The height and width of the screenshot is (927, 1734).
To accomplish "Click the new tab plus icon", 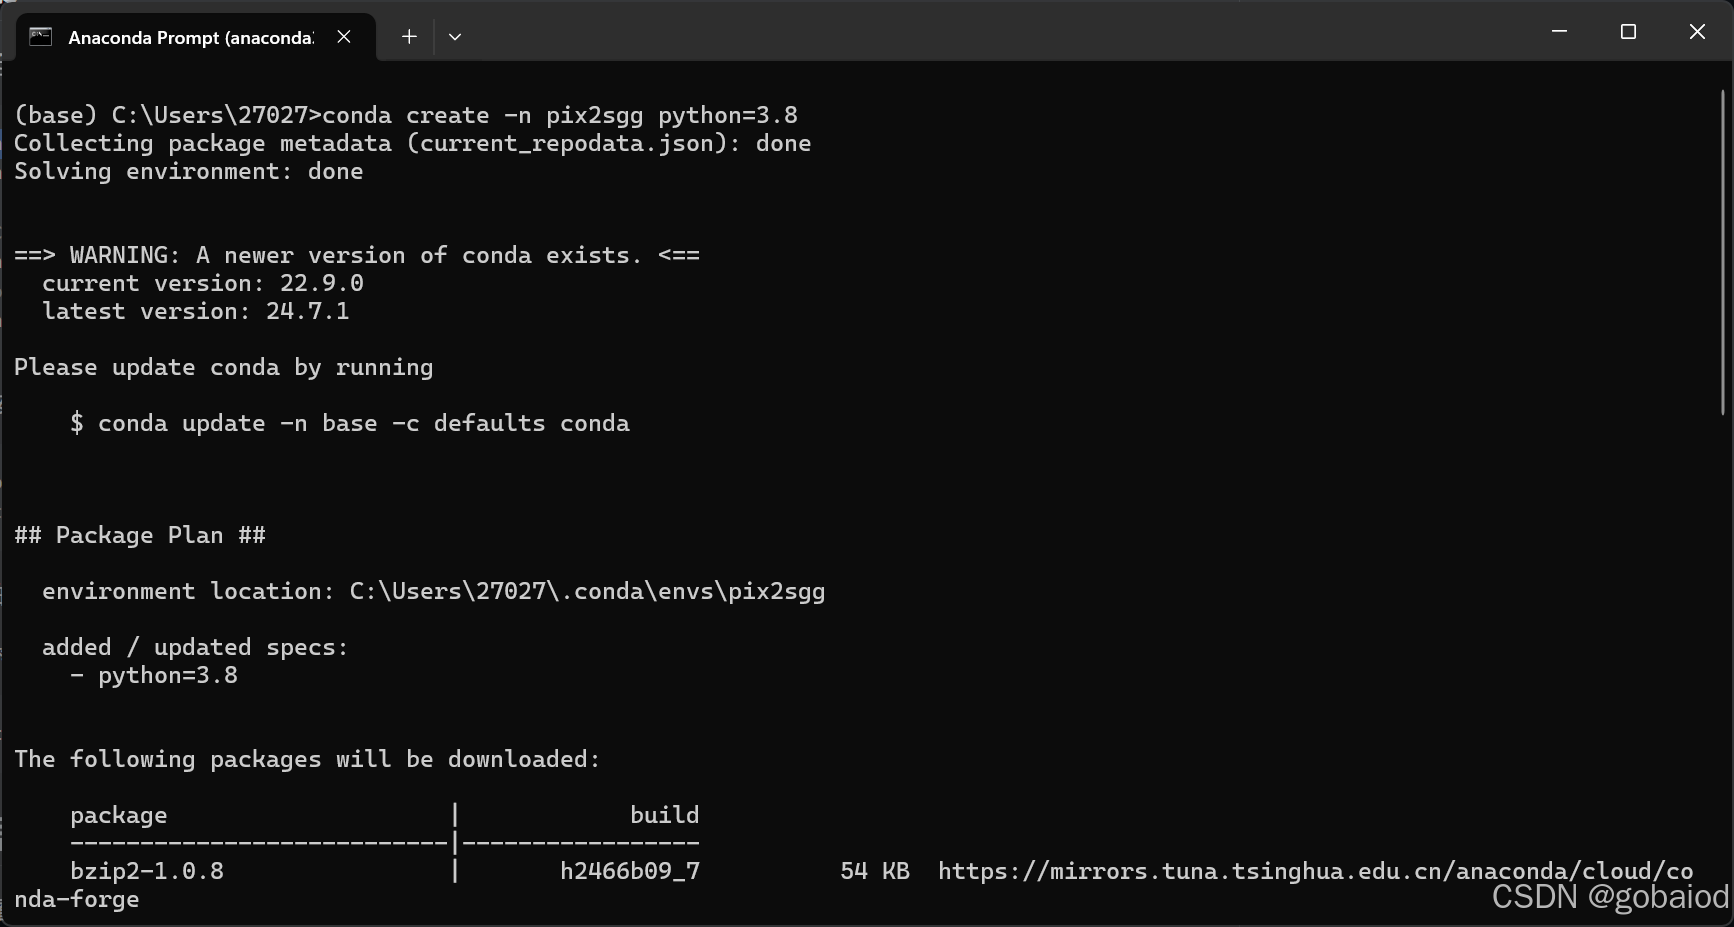I will point(408,36).
